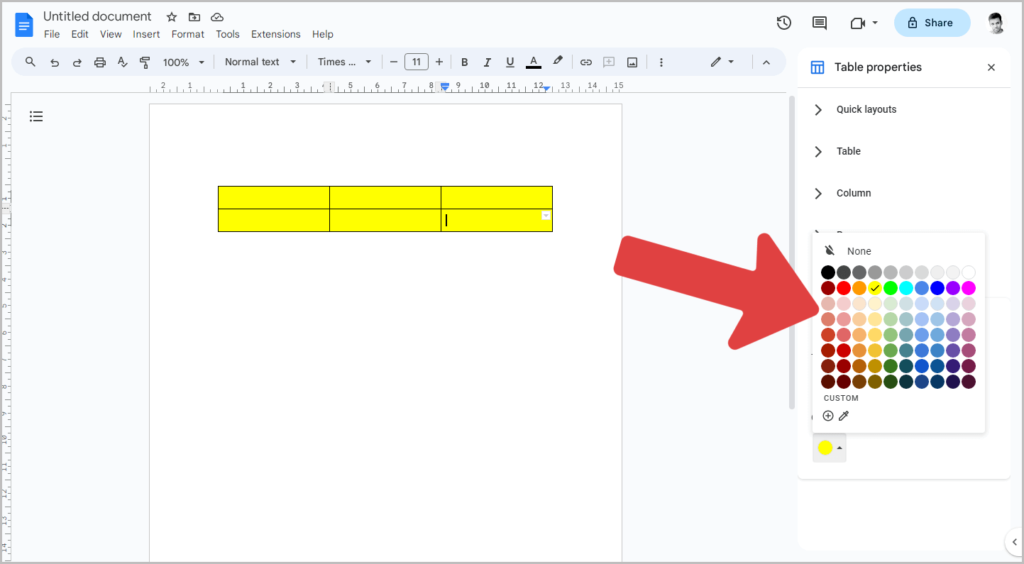Pick the magenta color swatch
Screen dimensions: 1024x564
968,288
